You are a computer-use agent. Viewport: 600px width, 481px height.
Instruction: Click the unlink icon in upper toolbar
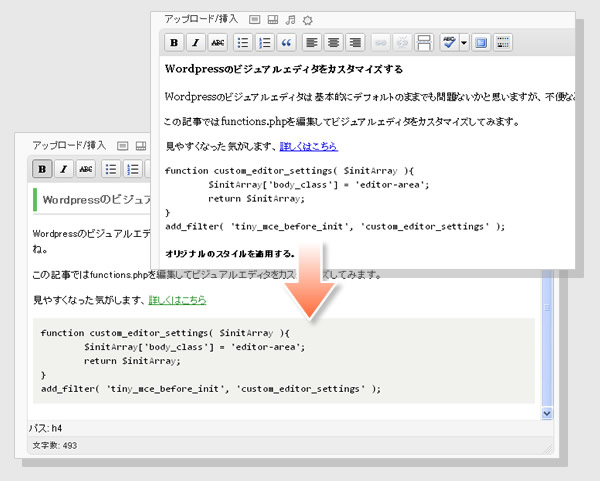click(402, 42)
